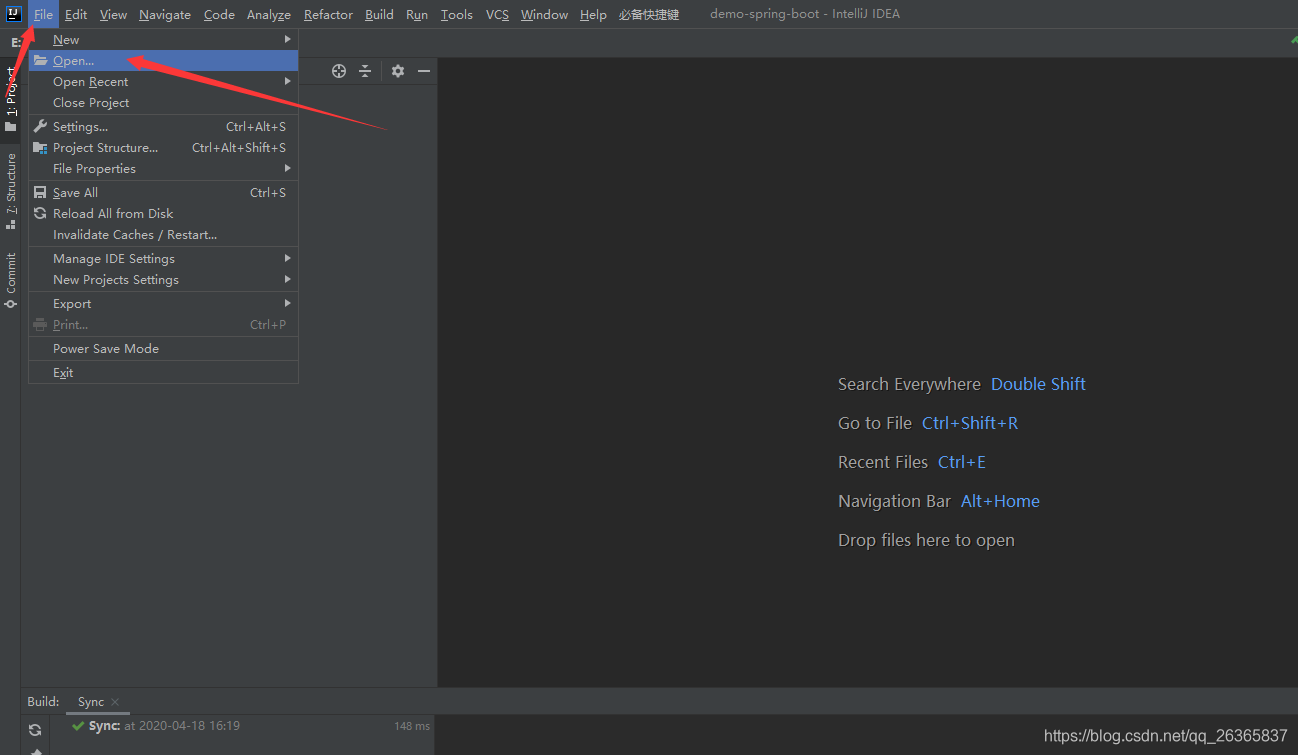Click the Reload All from Disk icon

[40, 214]
